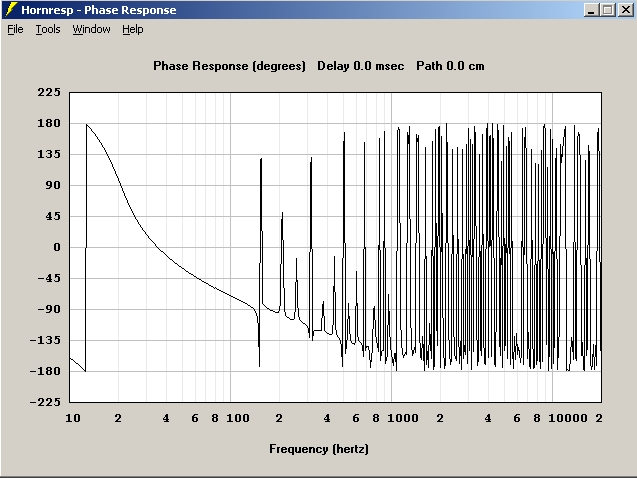Click the 100 frequency axis label

coord(238,418)
